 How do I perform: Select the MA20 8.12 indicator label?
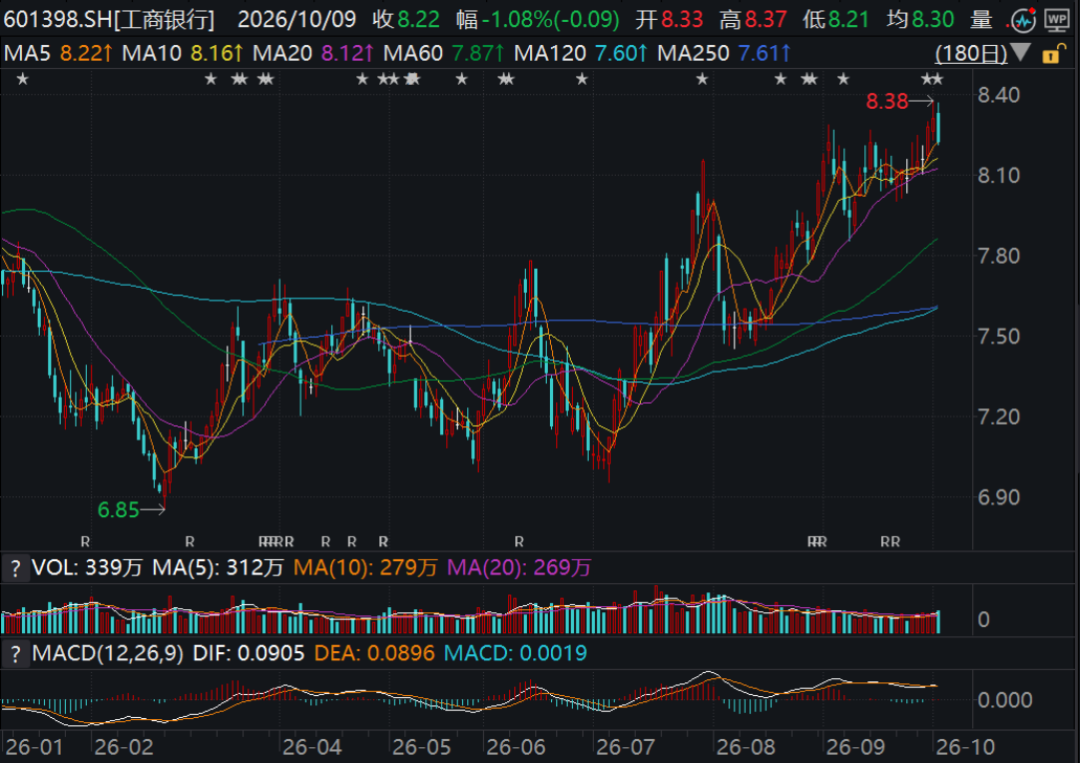(x=313, y=53)
